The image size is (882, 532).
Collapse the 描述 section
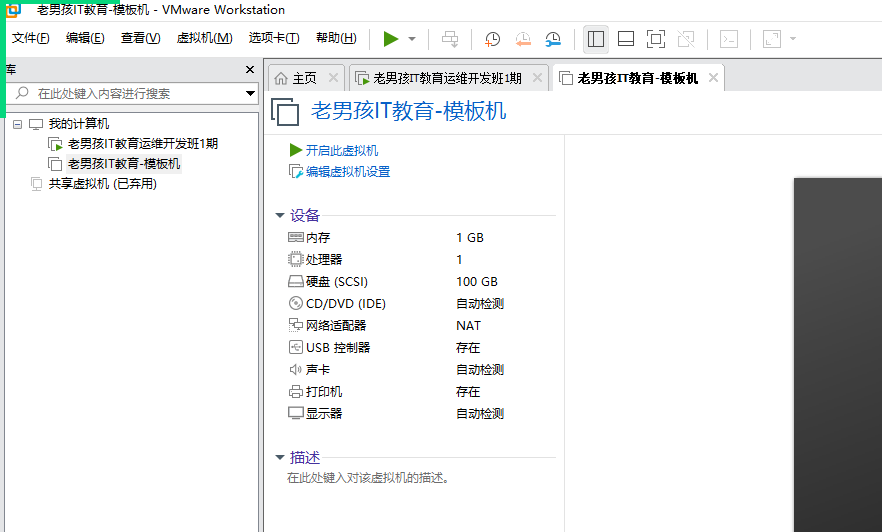(x=280, y=458)
